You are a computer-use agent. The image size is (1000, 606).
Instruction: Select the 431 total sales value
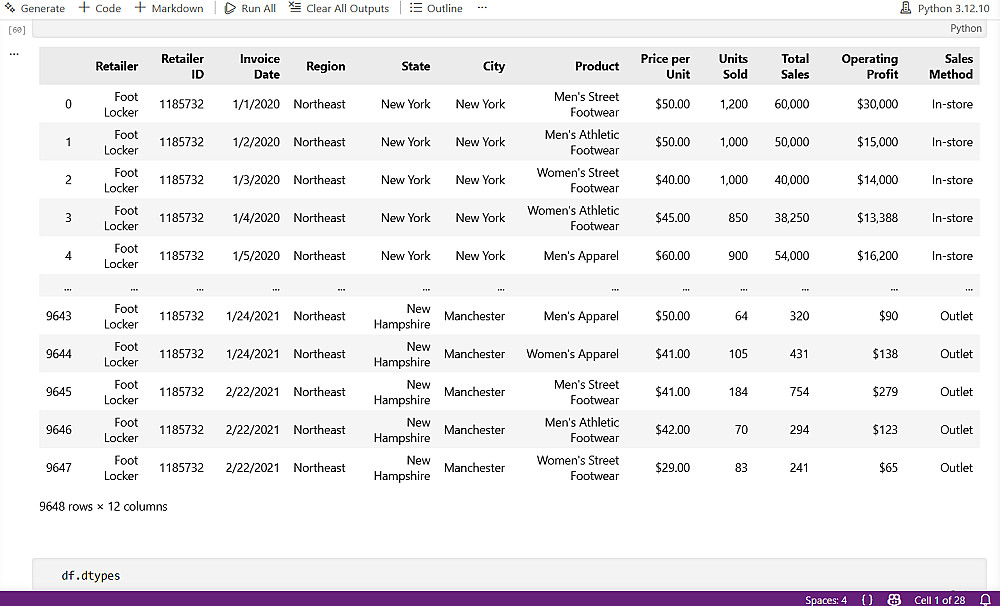click(799, 354)
